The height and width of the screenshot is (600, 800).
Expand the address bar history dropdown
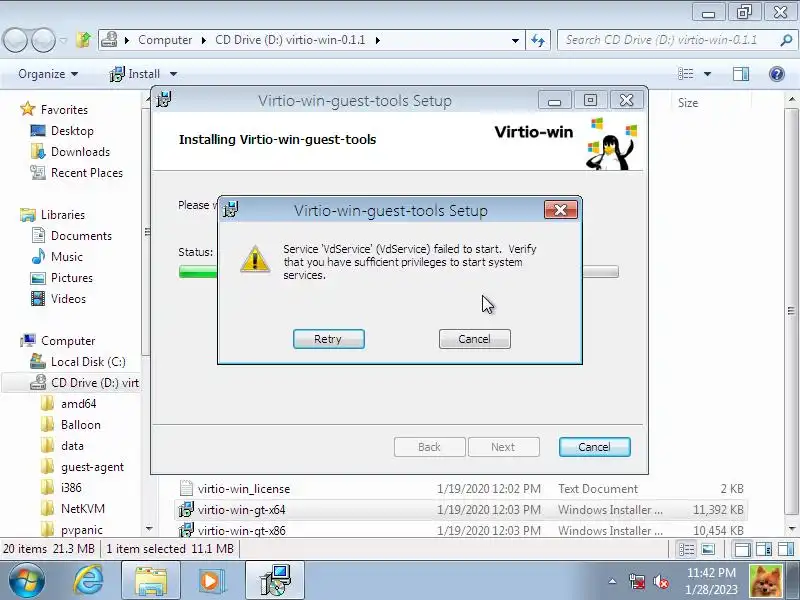click(515, 40)
